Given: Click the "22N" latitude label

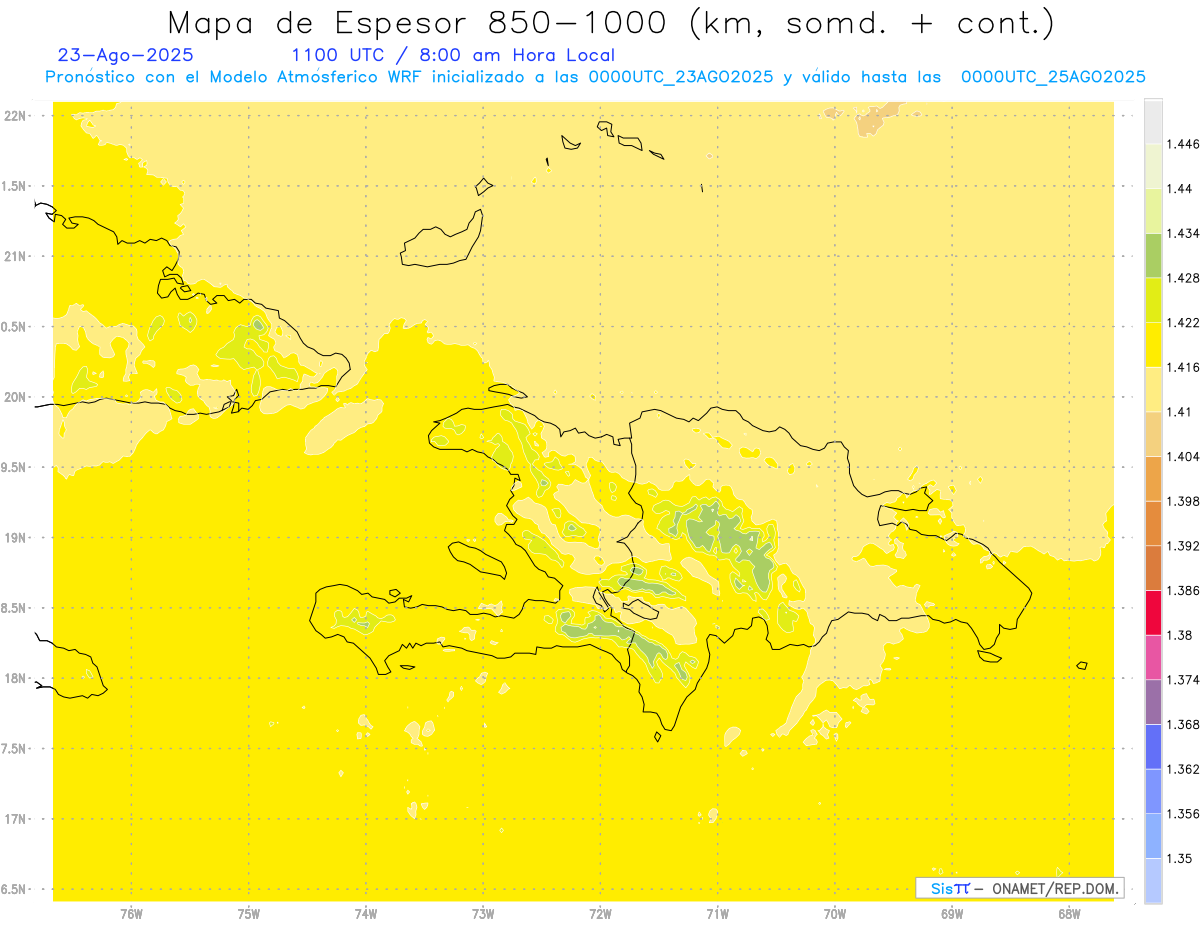Looking at the screenshot, I should [x=17, y=116].
